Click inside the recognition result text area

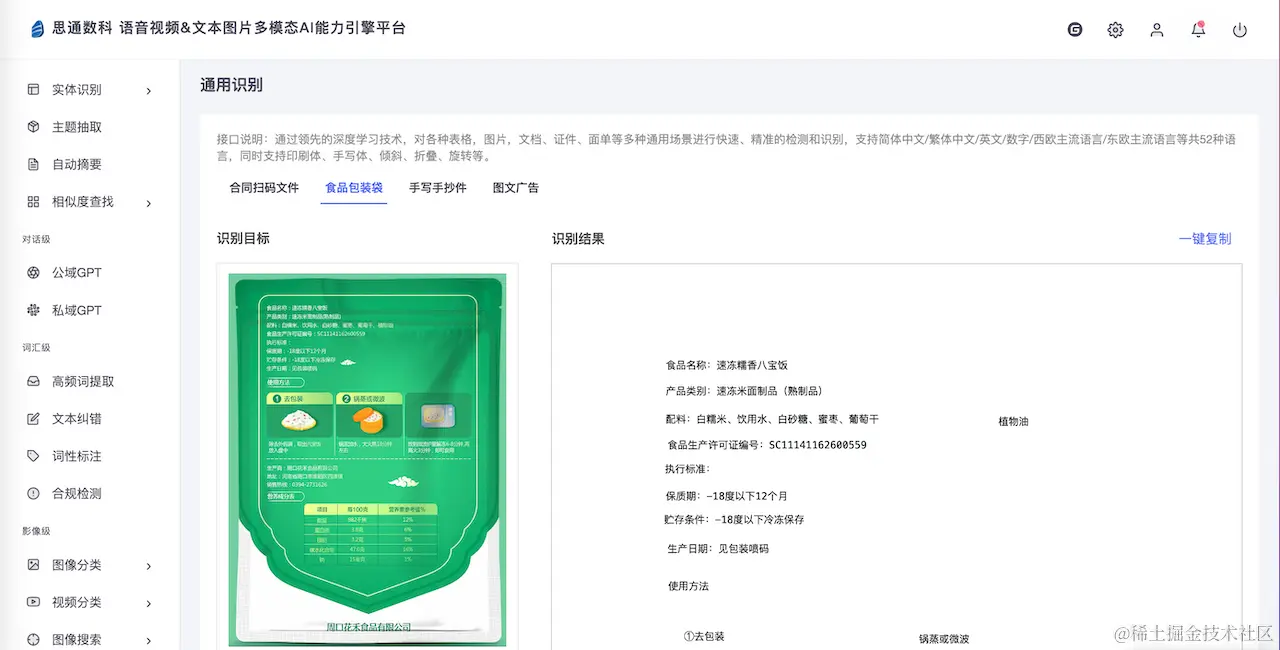[x=895, y=450]
